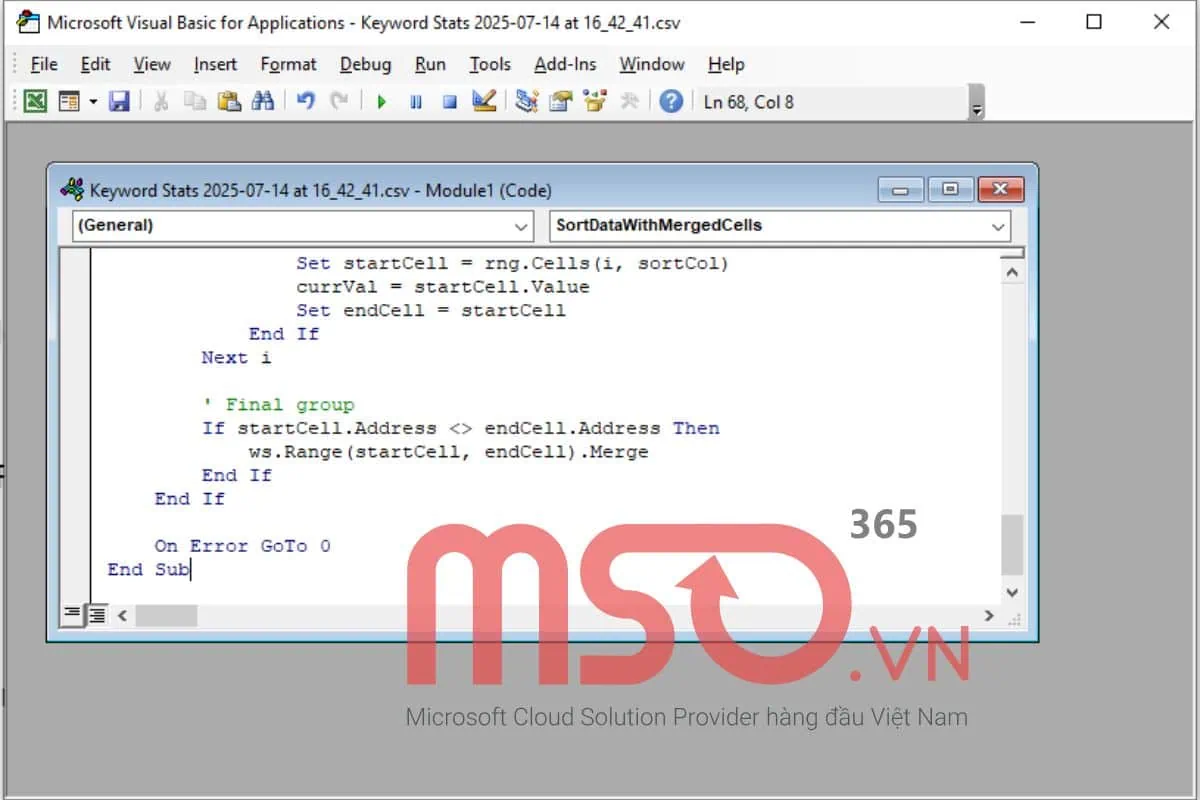Viewport: 1200px width, 800px height.
Task: Open the Debug menu
Action: pyautogui.click(x=365, y=64)
